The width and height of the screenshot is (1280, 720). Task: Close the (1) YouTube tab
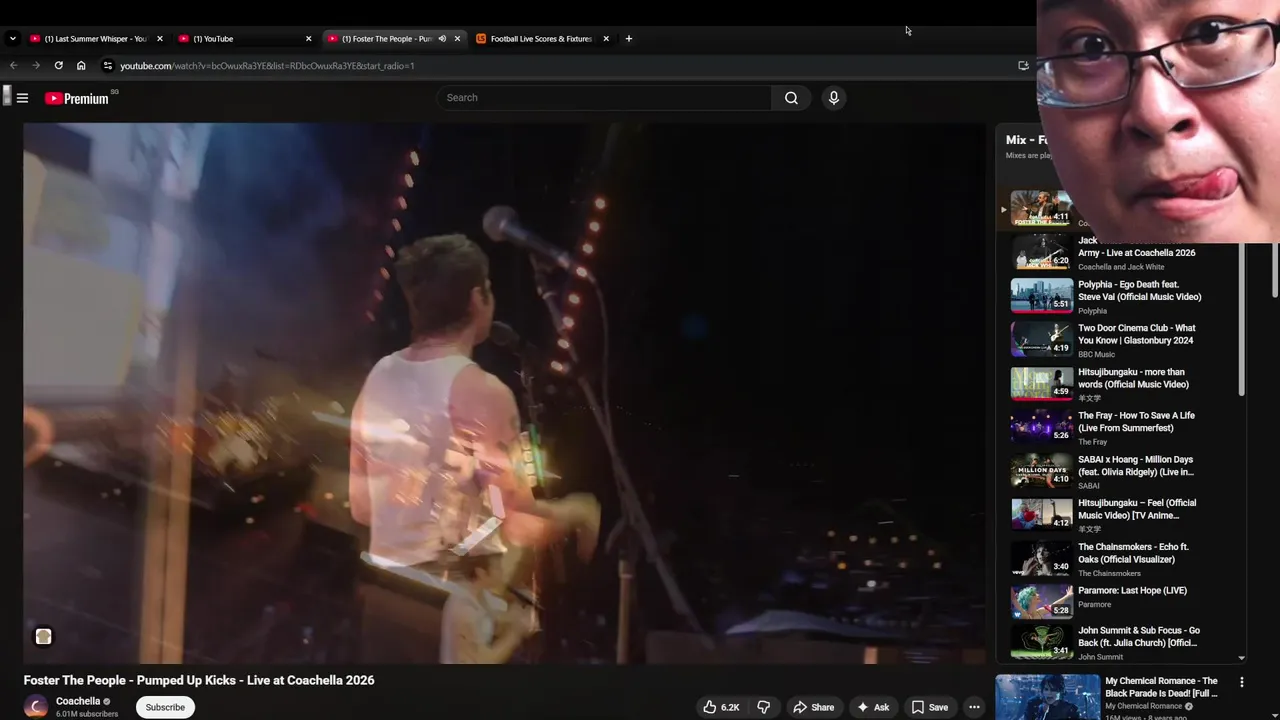[x=308, y=39]
